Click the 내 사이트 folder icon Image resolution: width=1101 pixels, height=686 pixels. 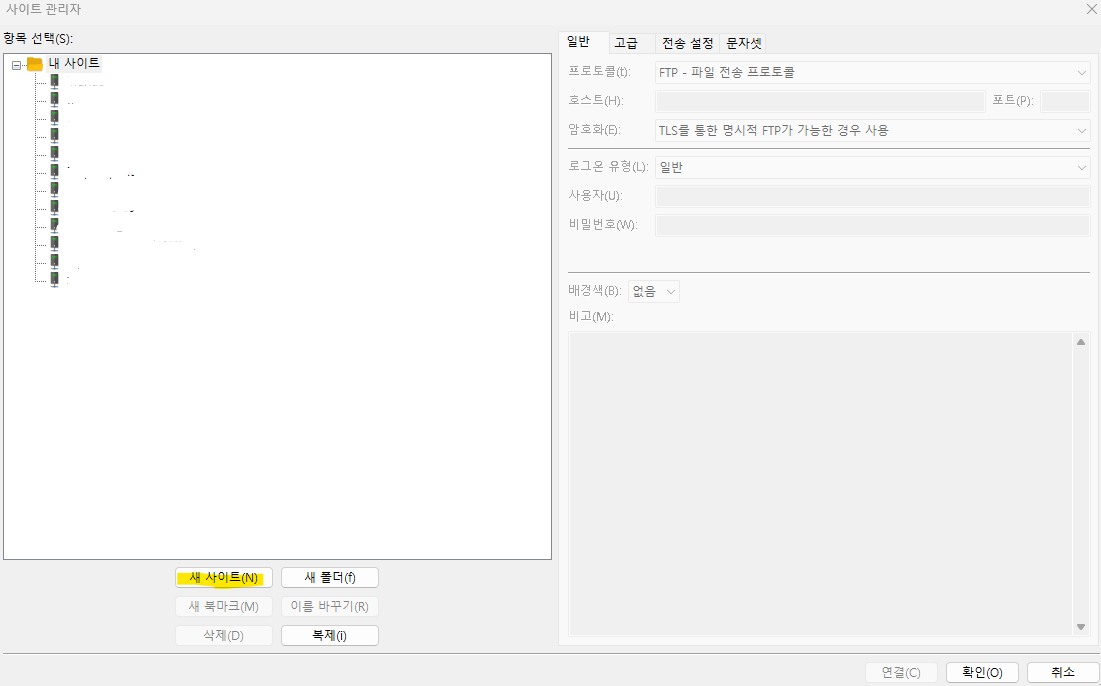[x=33, y=62]
